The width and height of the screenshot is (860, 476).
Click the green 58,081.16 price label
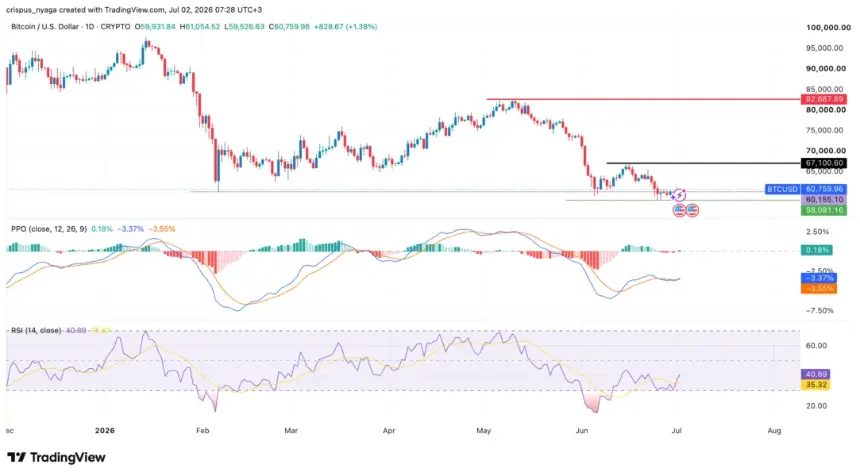[824, 210]
